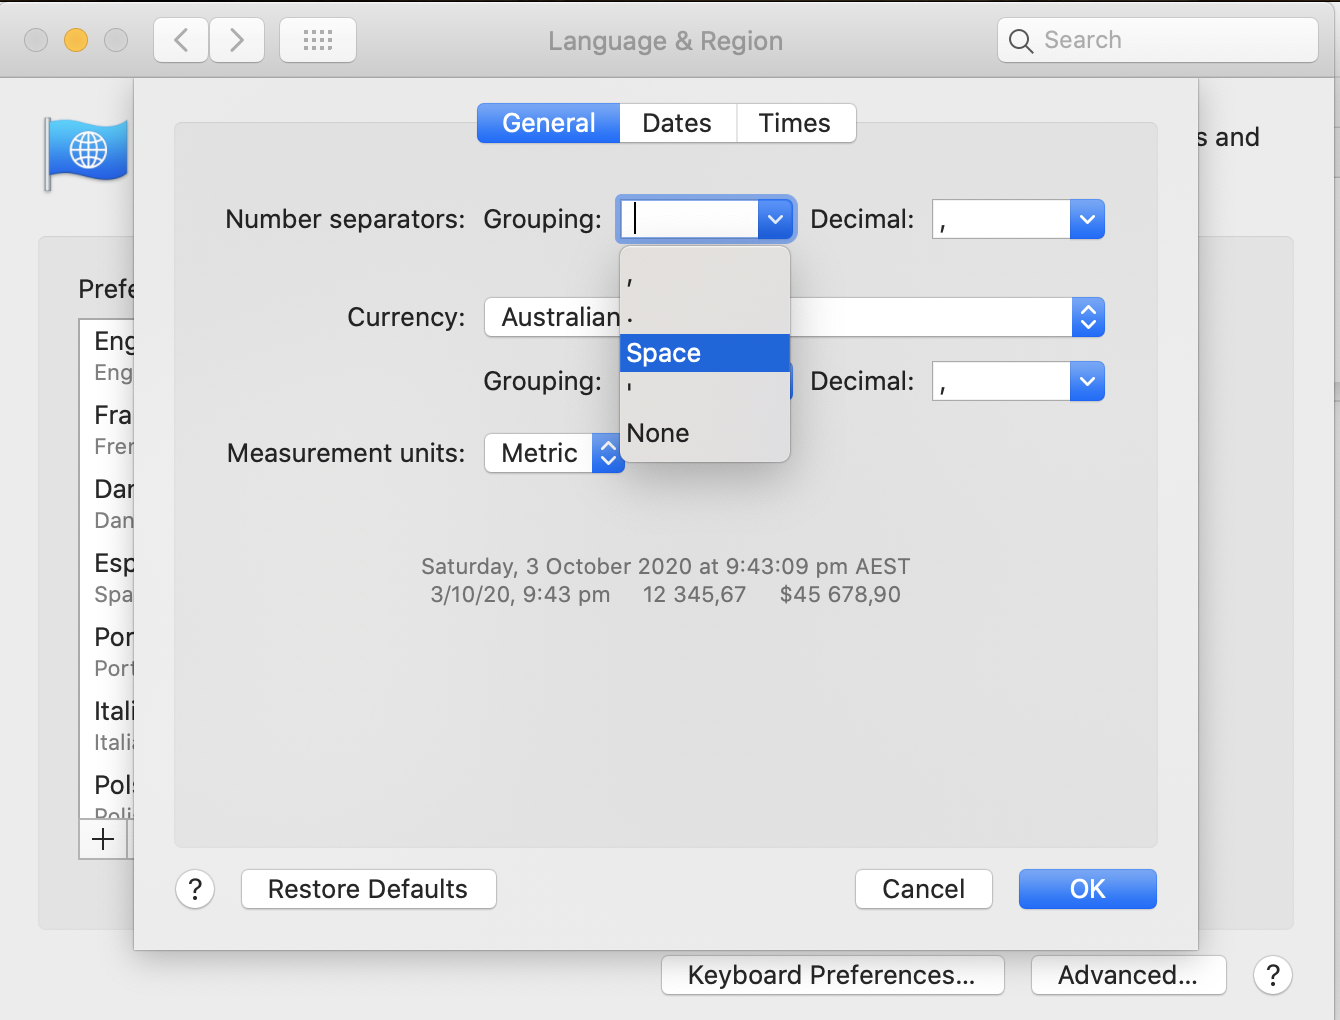The image size is (1340, 1020).
Task: Switch to the Dates tab
Action: point(677,123)
